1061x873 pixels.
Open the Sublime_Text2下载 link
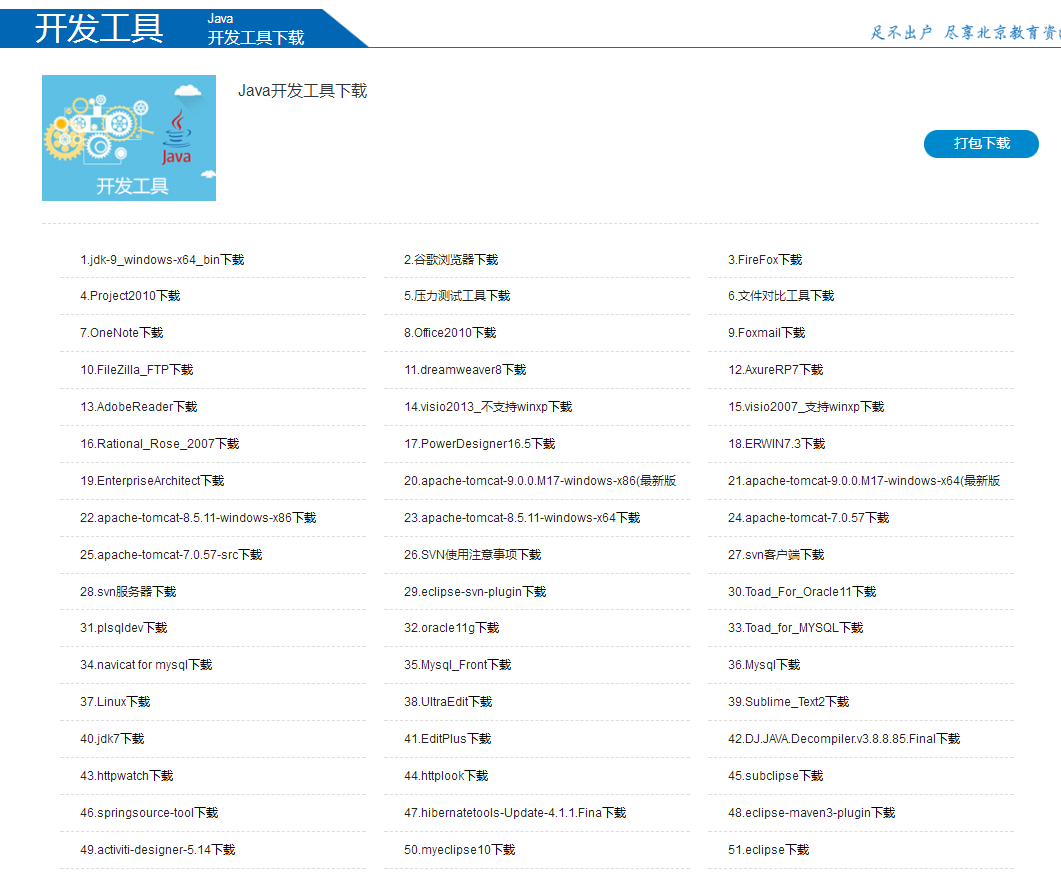788,702
